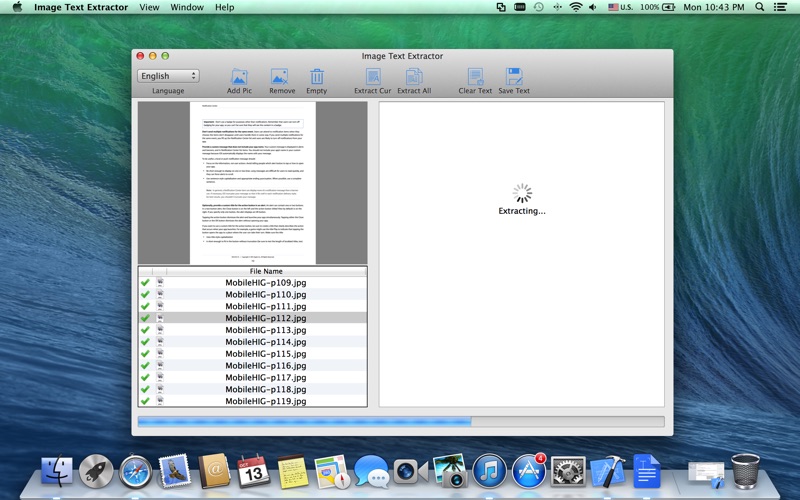This screenshot has width=800, height=500.
Task: Open the Mail stamp icon in the Dock
Action: (175, 471)
